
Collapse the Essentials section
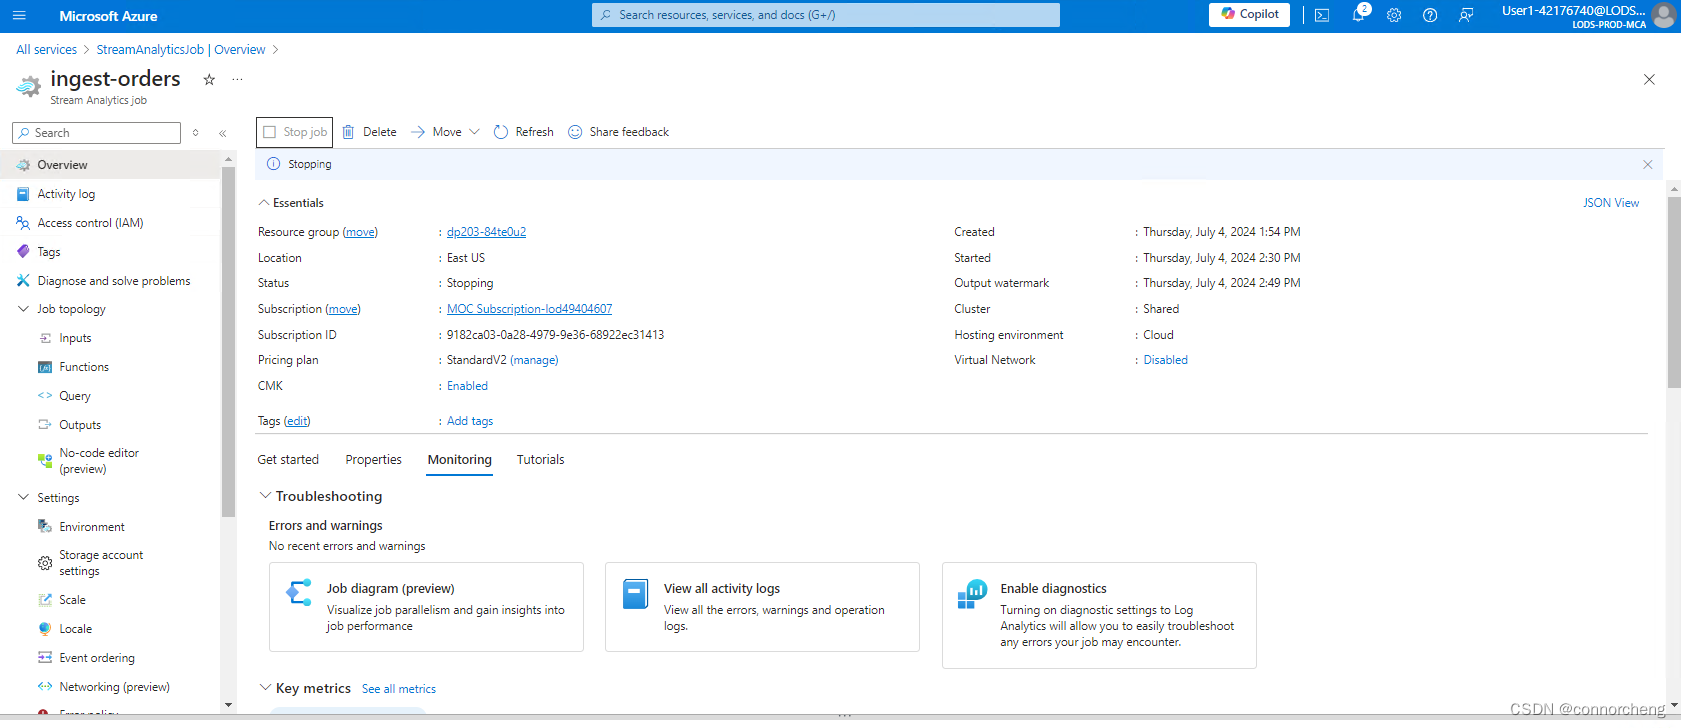264,203
